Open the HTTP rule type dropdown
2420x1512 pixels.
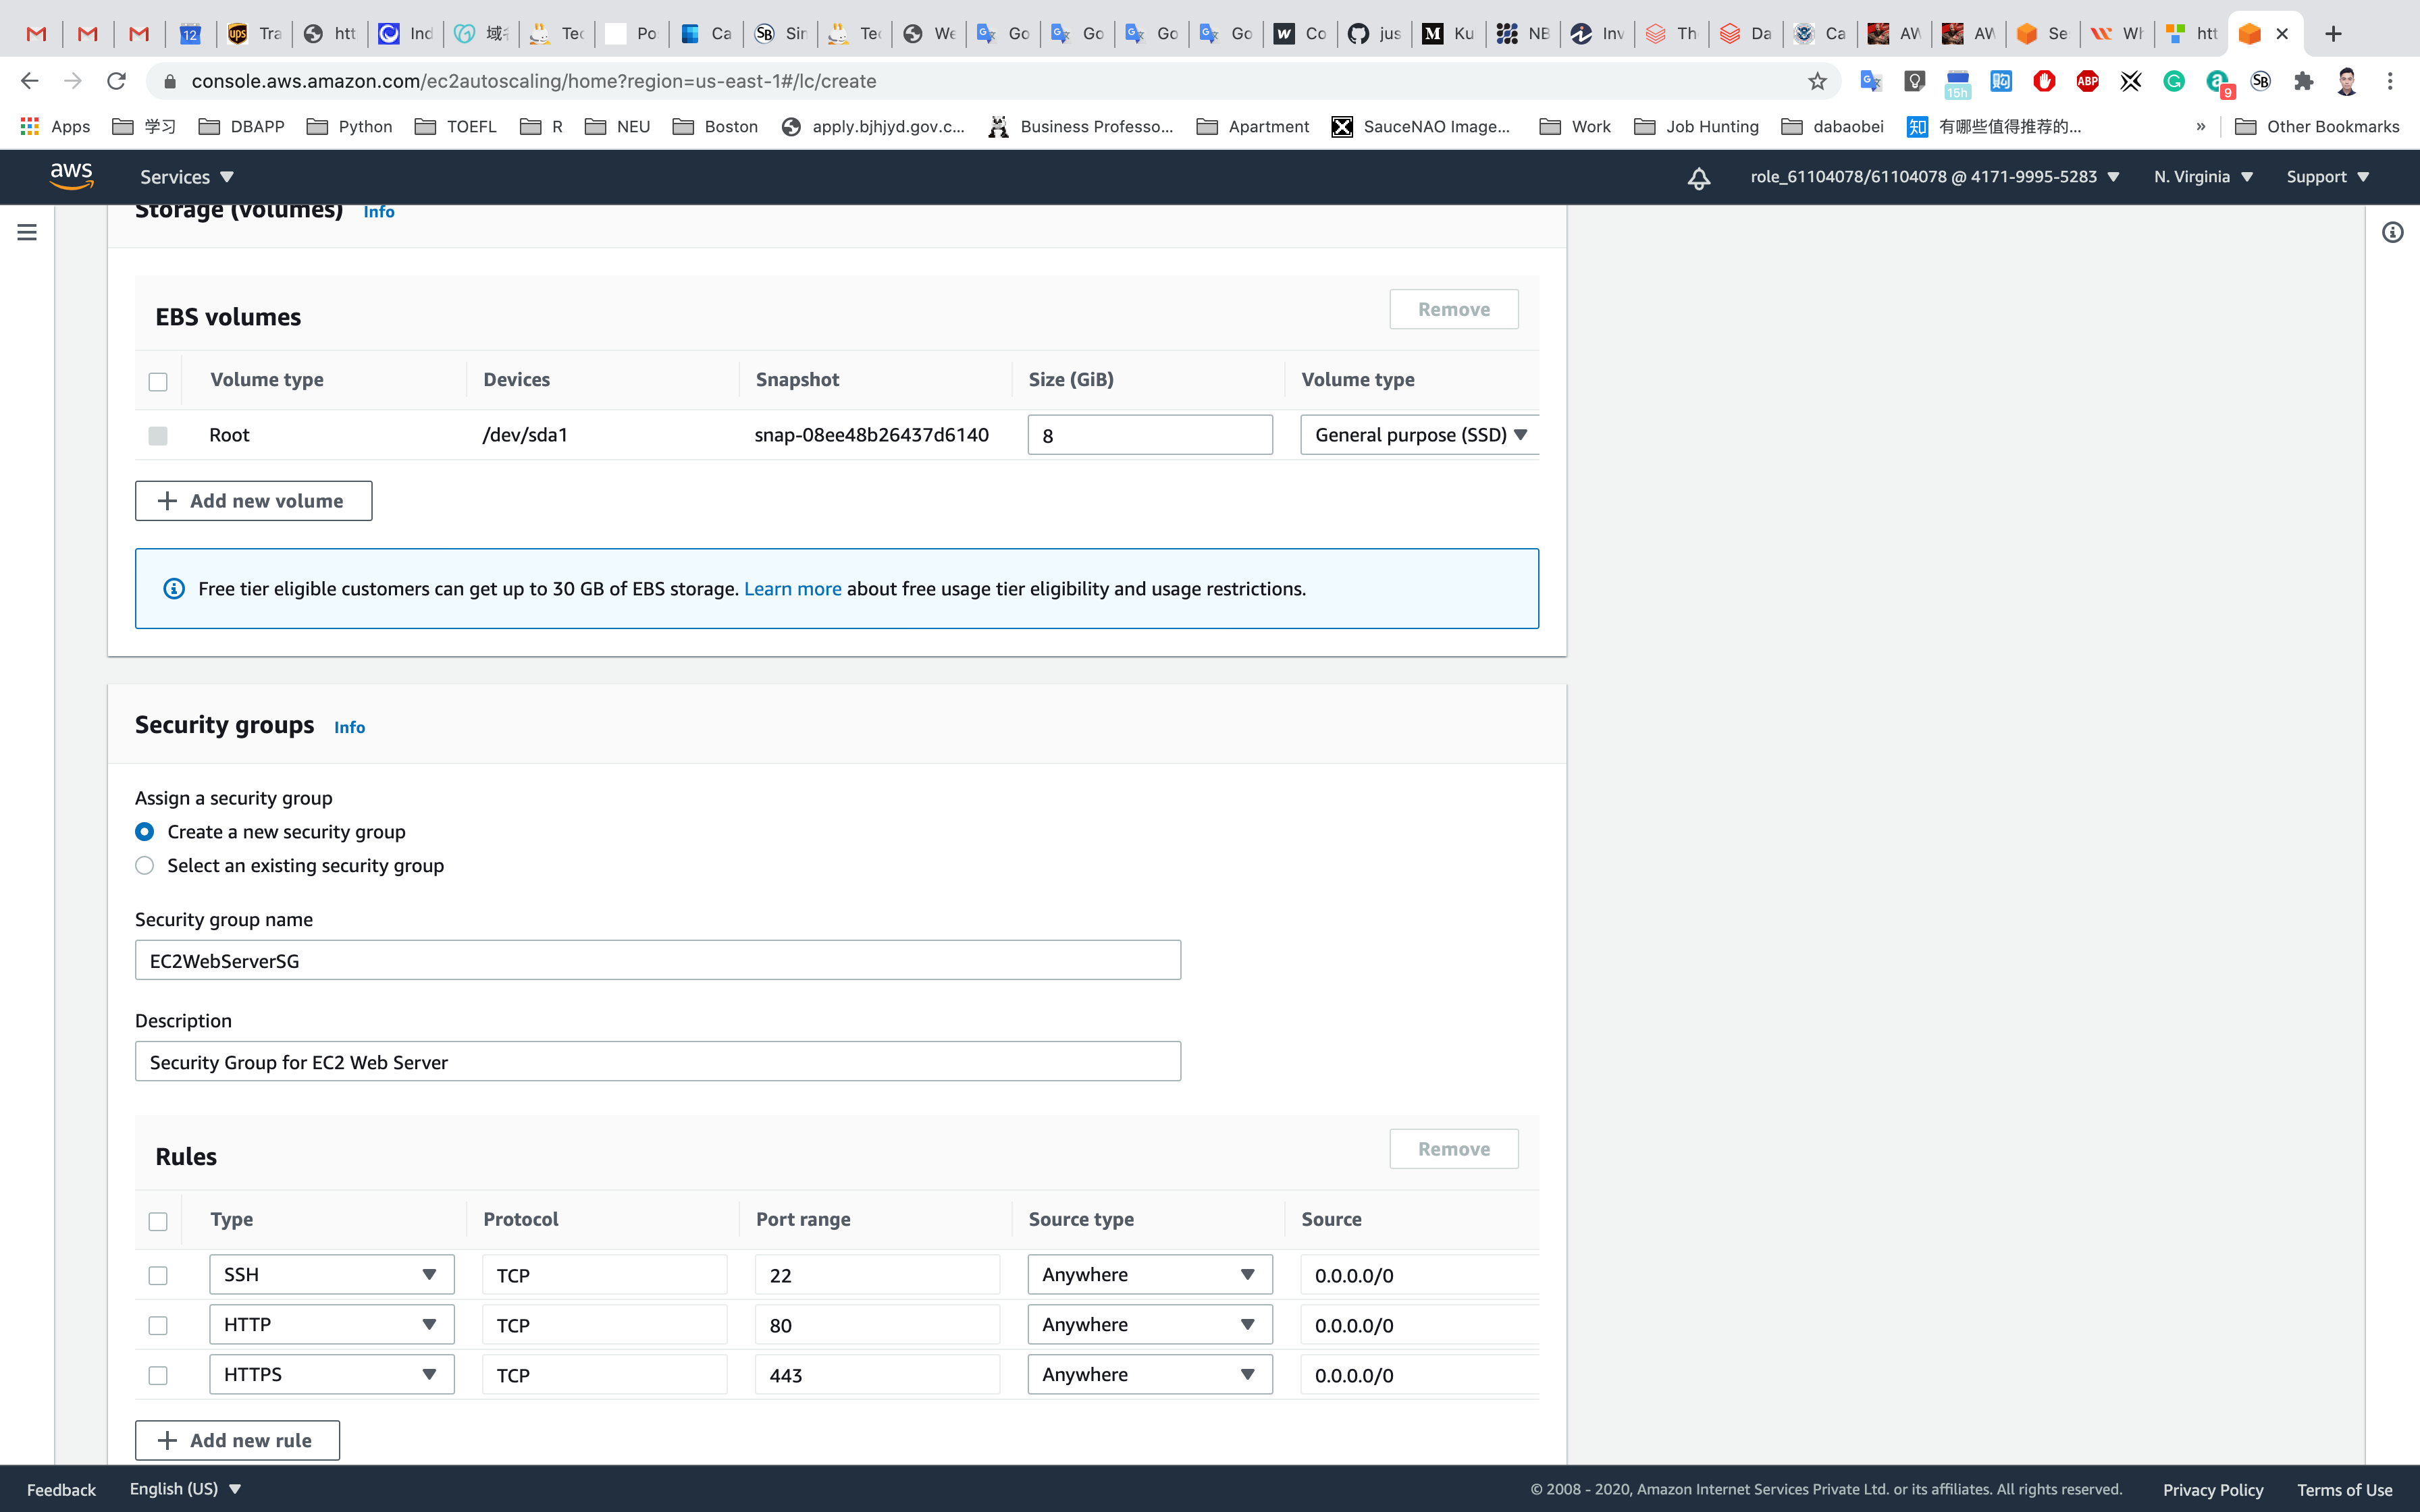tap(331, 1324)
